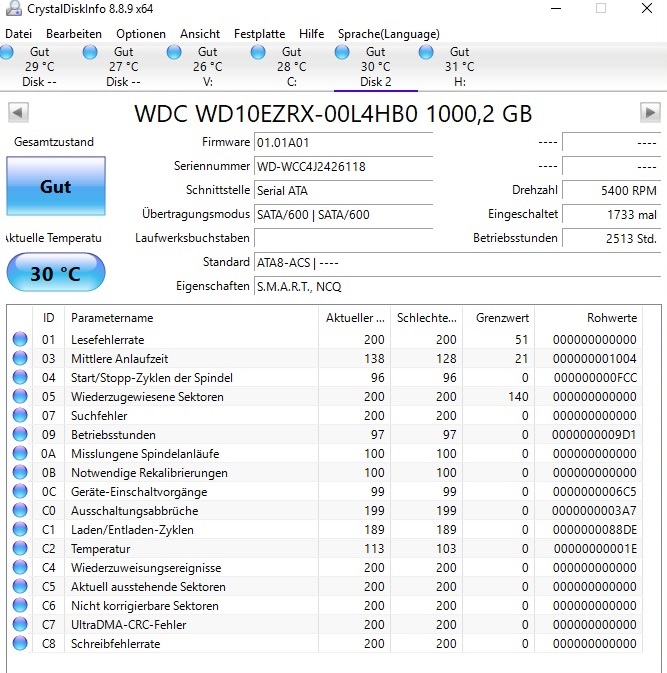667x673 pixels.
Task: Click the empty Laufwerksbuchstaben field
Action: click(343, 238)
